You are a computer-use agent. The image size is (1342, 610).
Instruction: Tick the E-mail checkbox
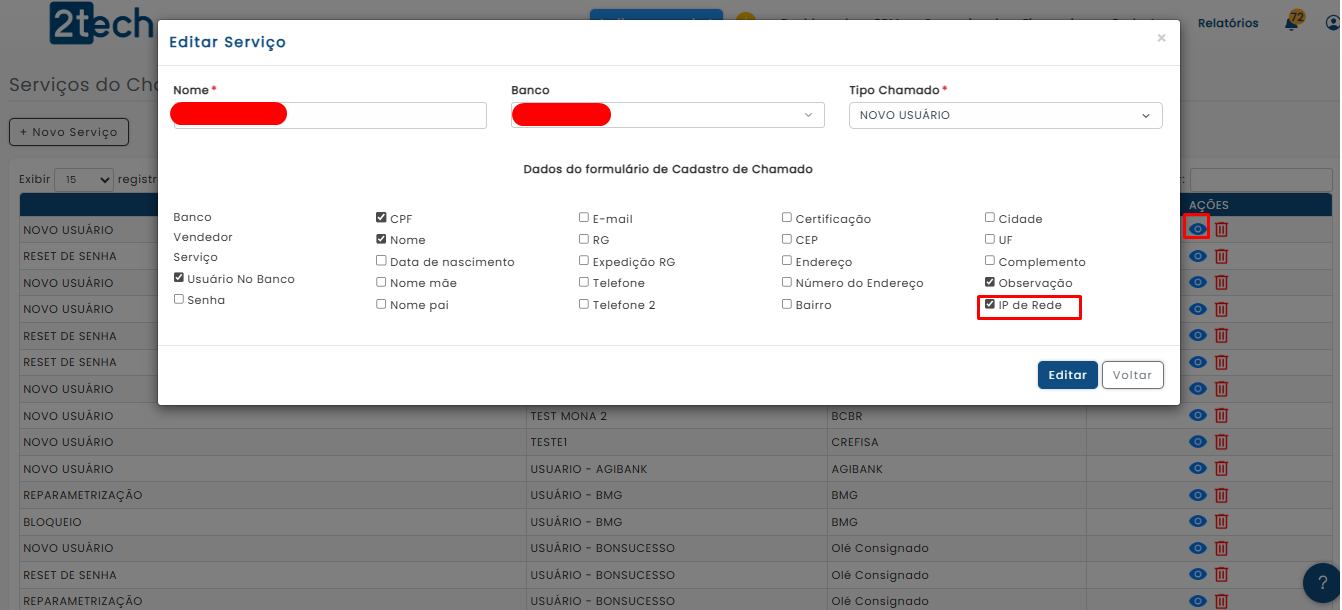point(584,218)
